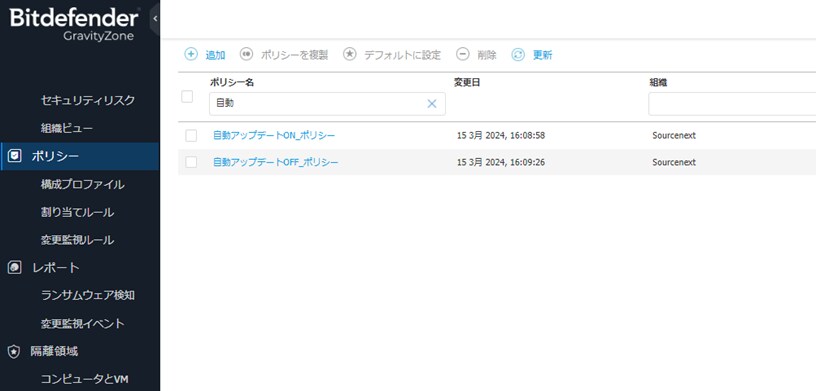This screenshot has height=391, width=816.
Task: Click the star icon beside デフォルトに設定
Action: click(x=349, y=54)
